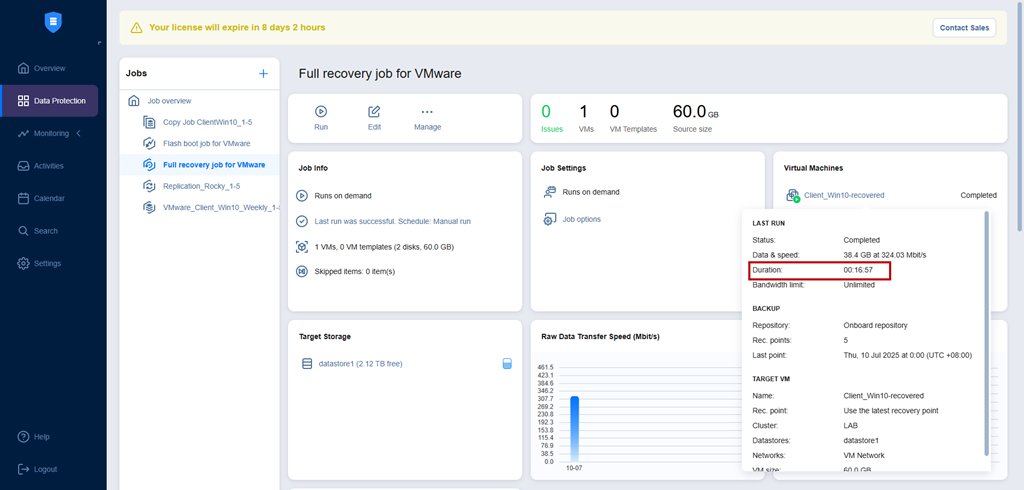Click the Last run was successful status text
Screen dimensions: 1024x490
392,221
